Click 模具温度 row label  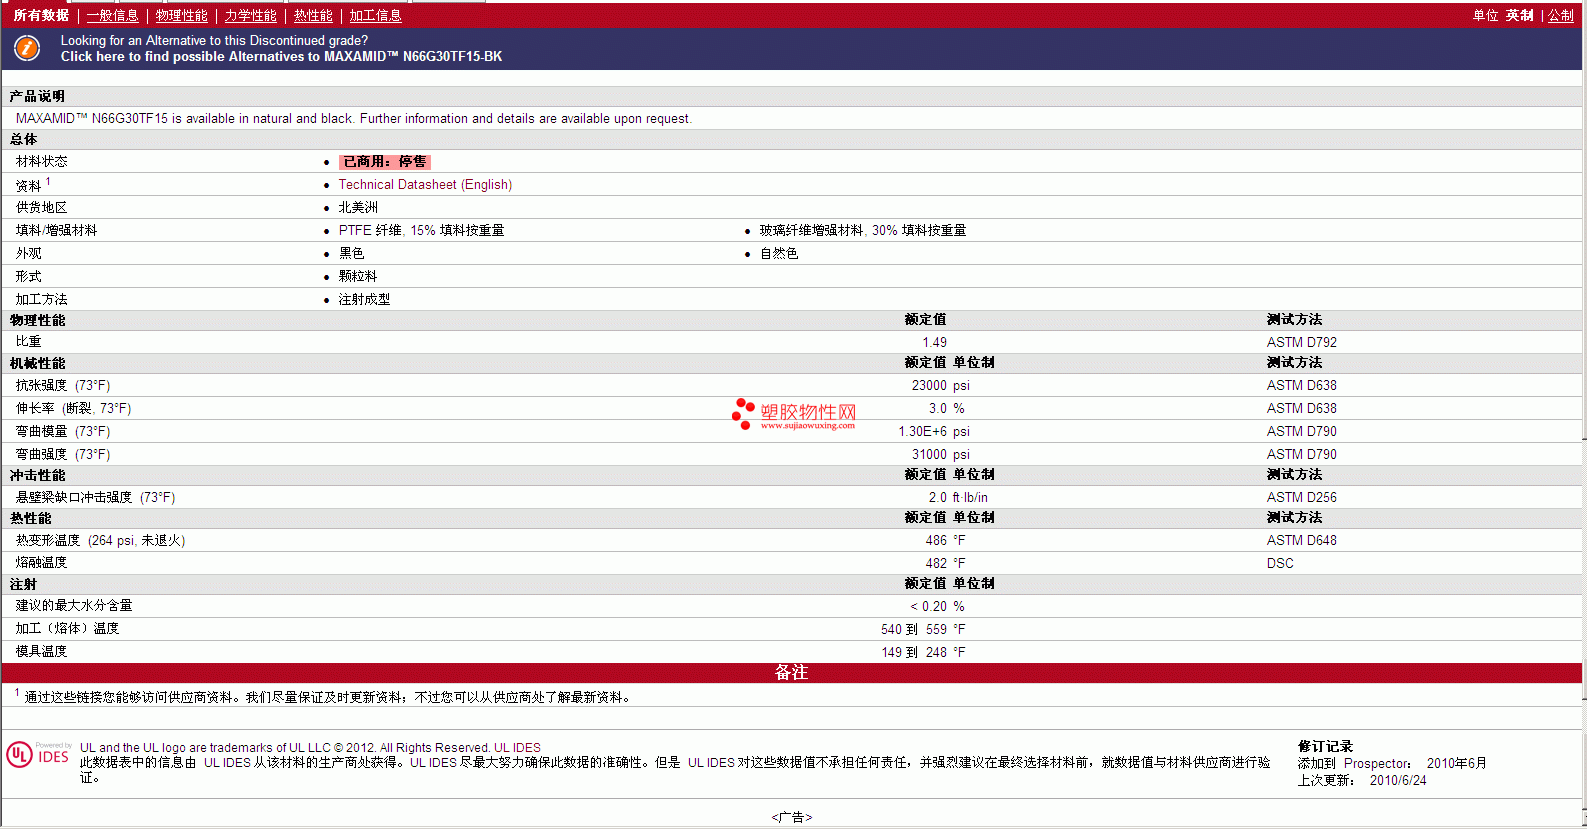[x=41, y=652]
